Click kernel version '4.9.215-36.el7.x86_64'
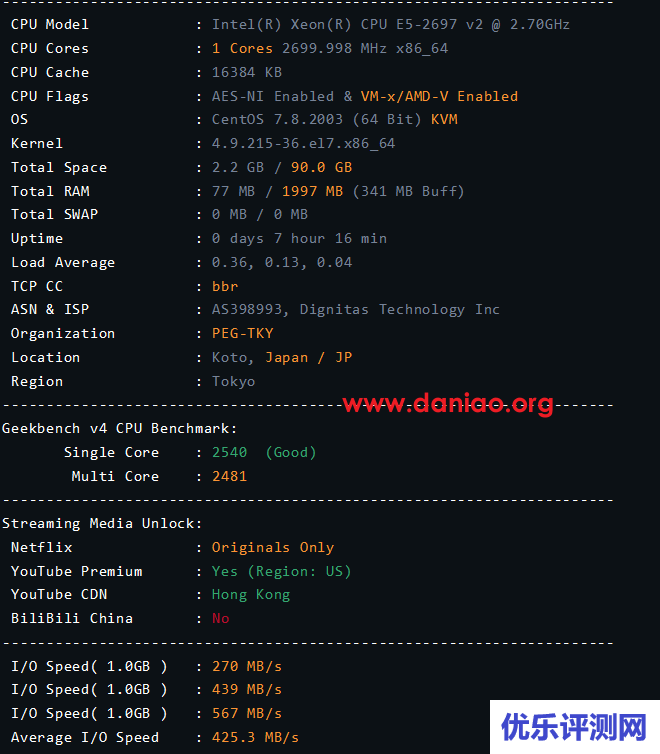 tap(303, 143)
